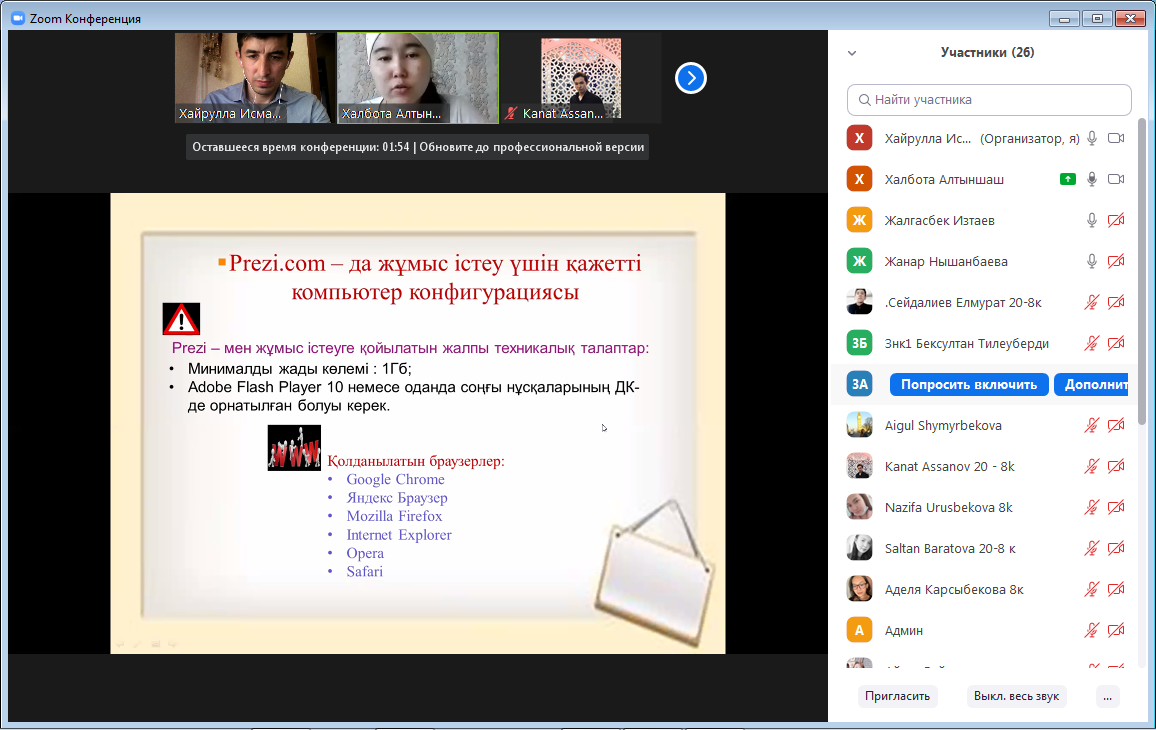Click green screen-share icon for Халбота Алтыншаш
This screenshot has width=1156, height=730.
pyautogui.click(x=1068, y=179)
